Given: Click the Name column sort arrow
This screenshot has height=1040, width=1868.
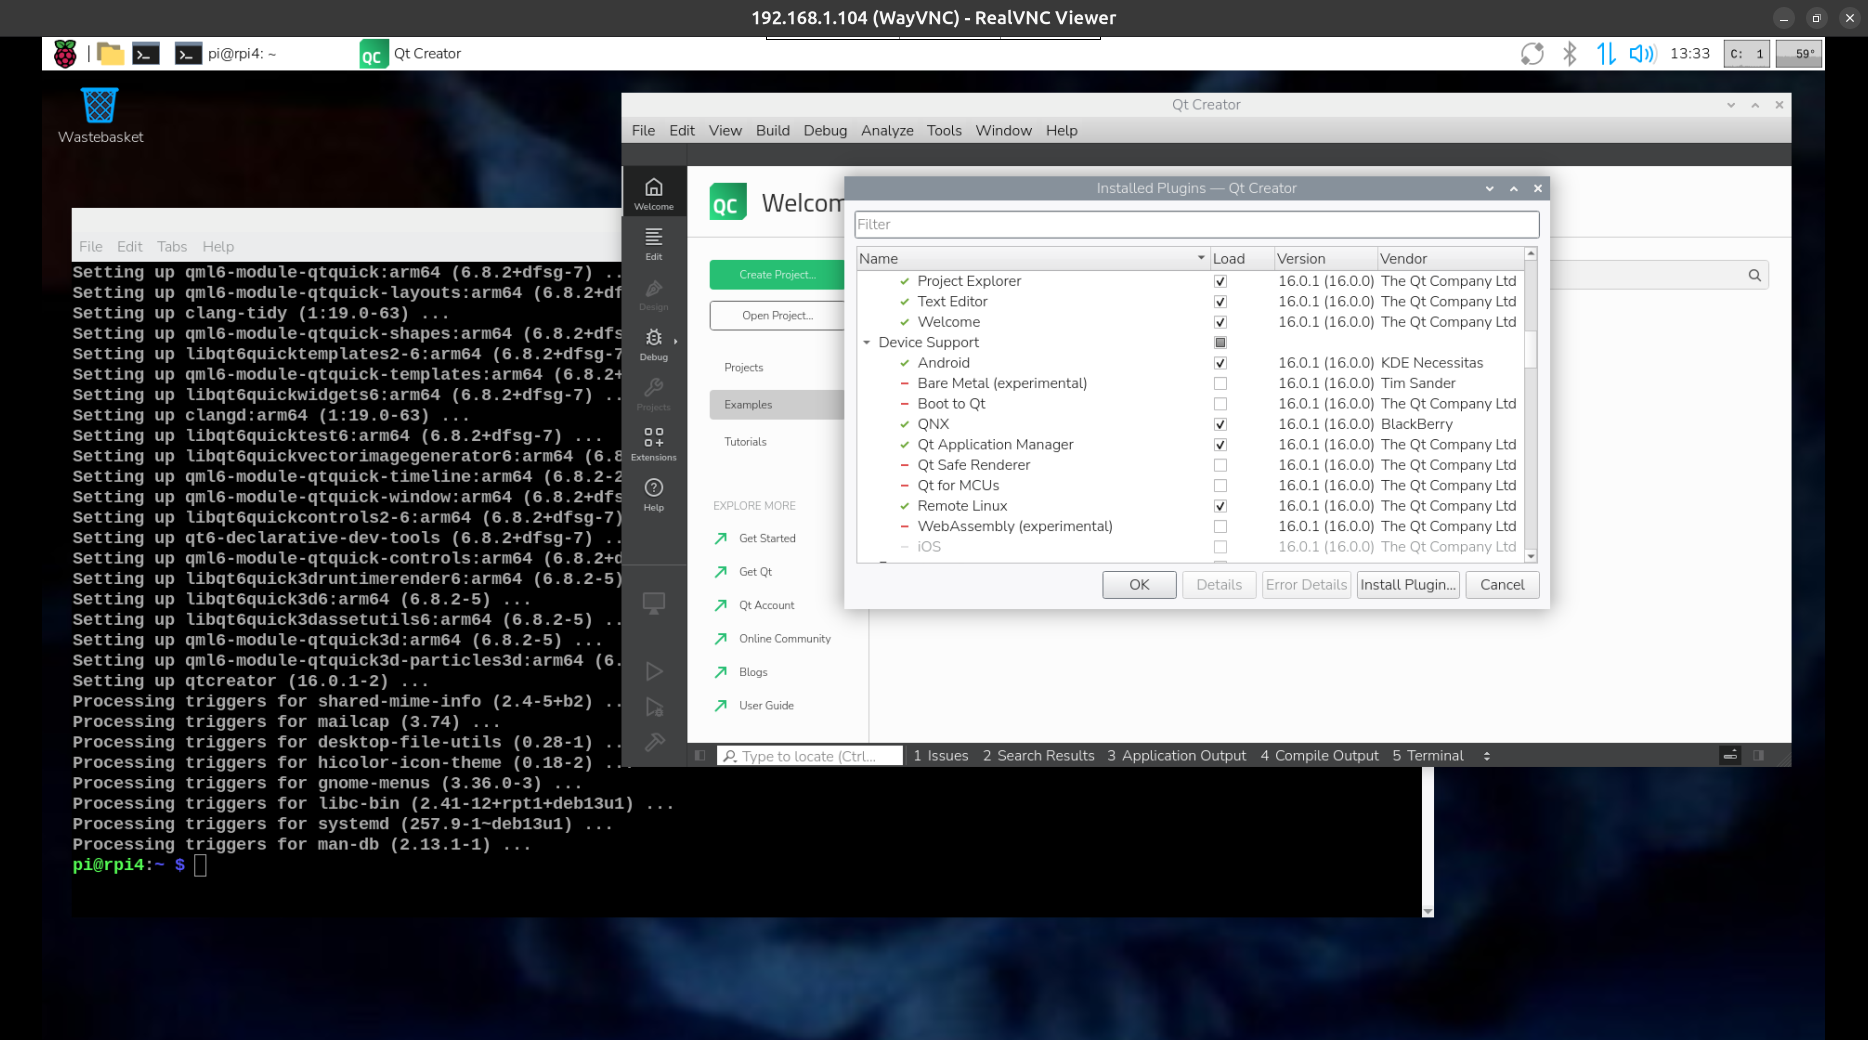Looking at the screenshot, I should click(x=1201, y=258).
